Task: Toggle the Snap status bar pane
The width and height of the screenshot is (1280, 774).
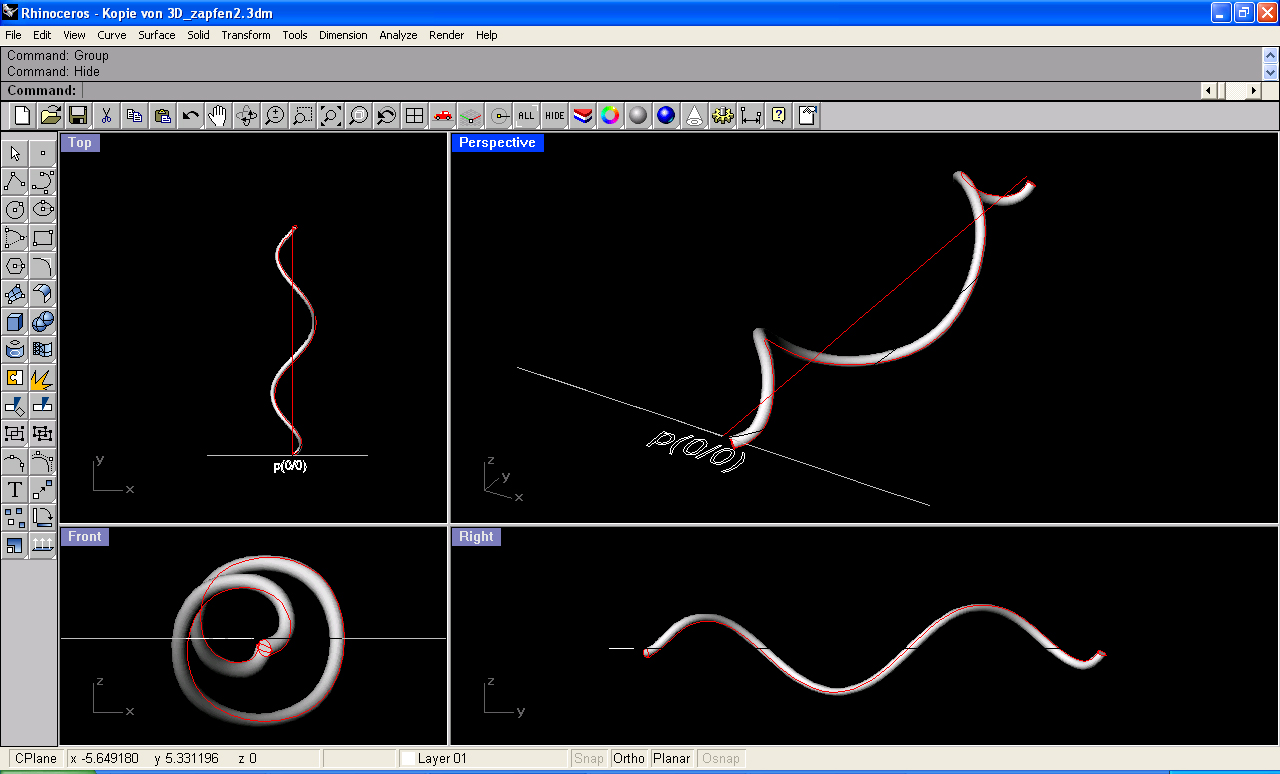Action: (589, 759)
